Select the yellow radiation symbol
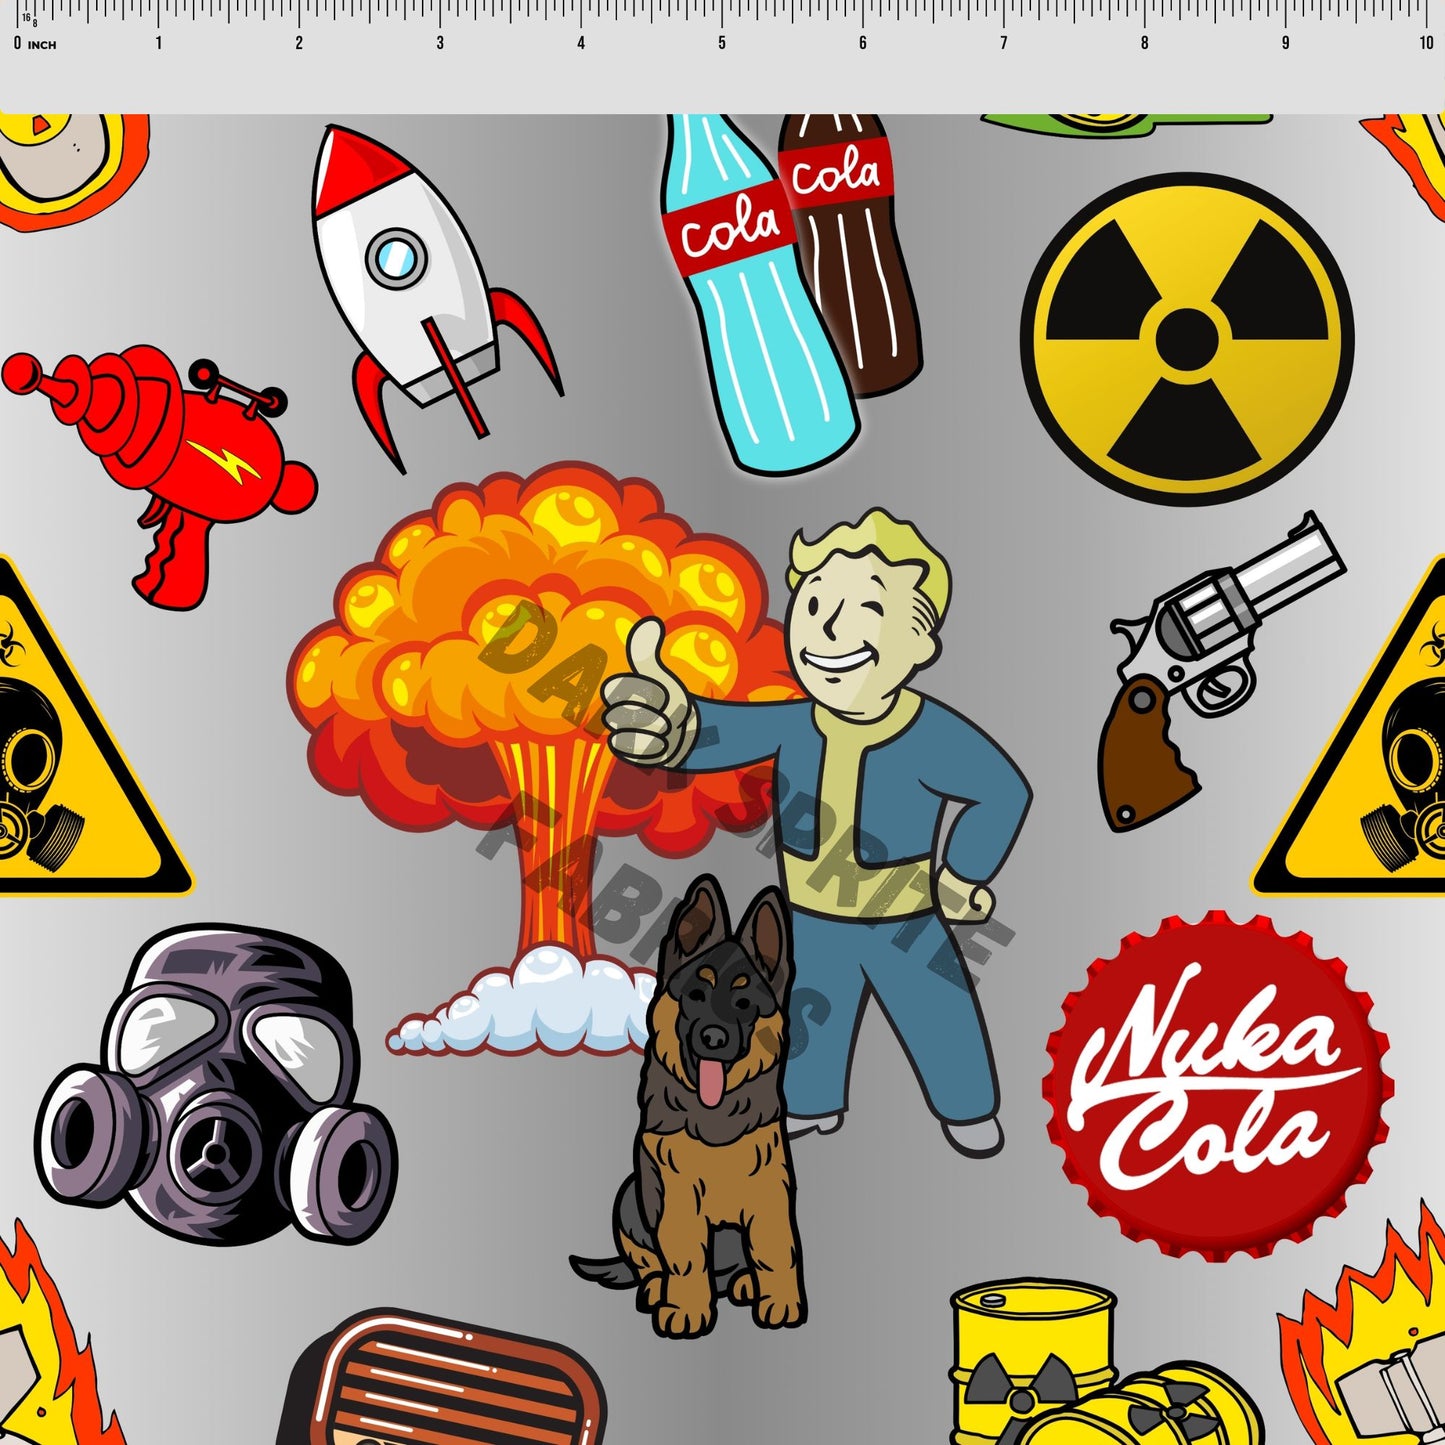This screenshot has width=1445, height=1445. tap(1187, 339)
